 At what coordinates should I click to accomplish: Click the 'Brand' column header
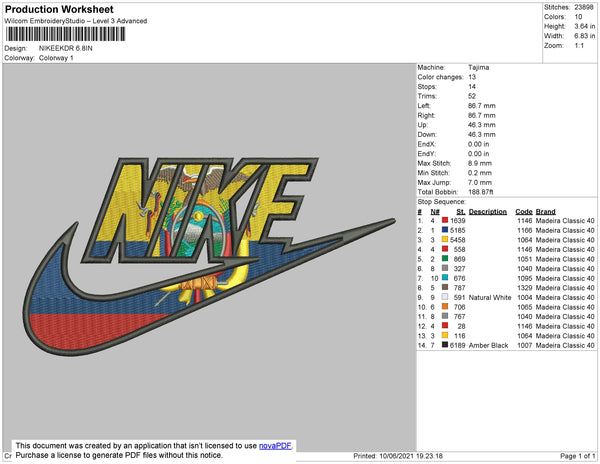click(x=545, y=212)
